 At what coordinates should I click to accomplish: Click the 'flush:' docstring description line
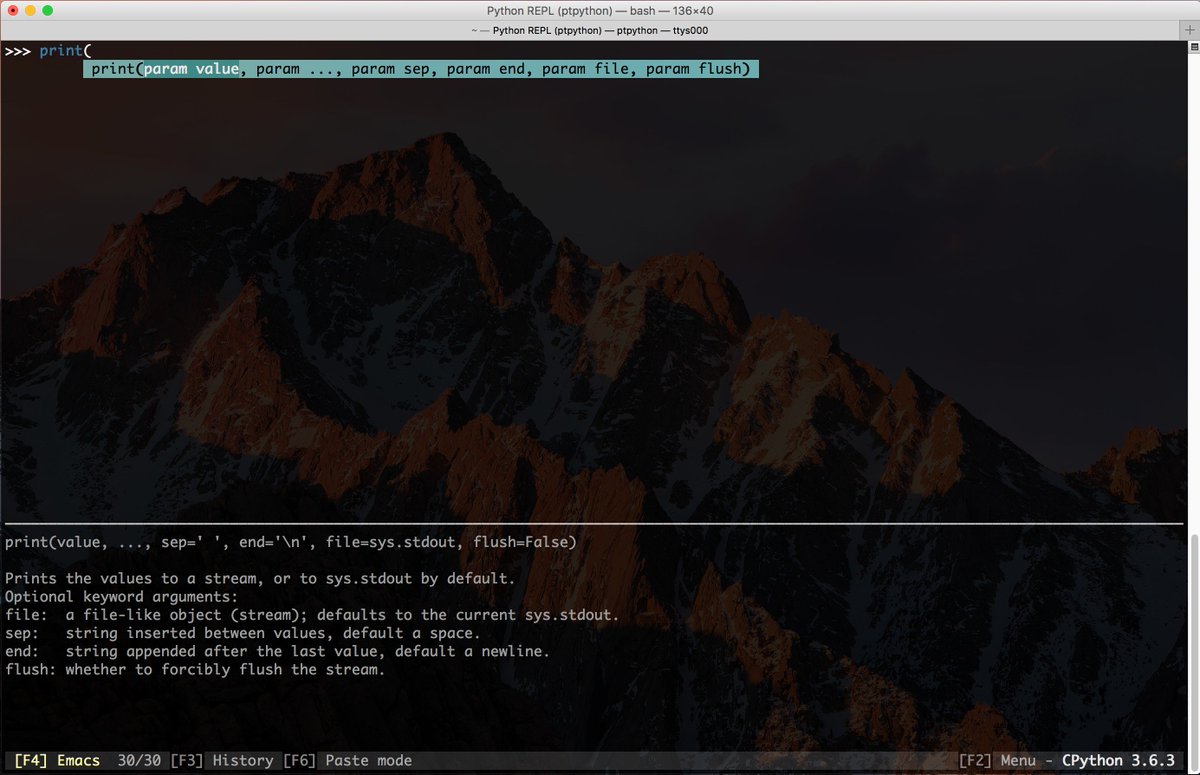(x=195, y=669)
